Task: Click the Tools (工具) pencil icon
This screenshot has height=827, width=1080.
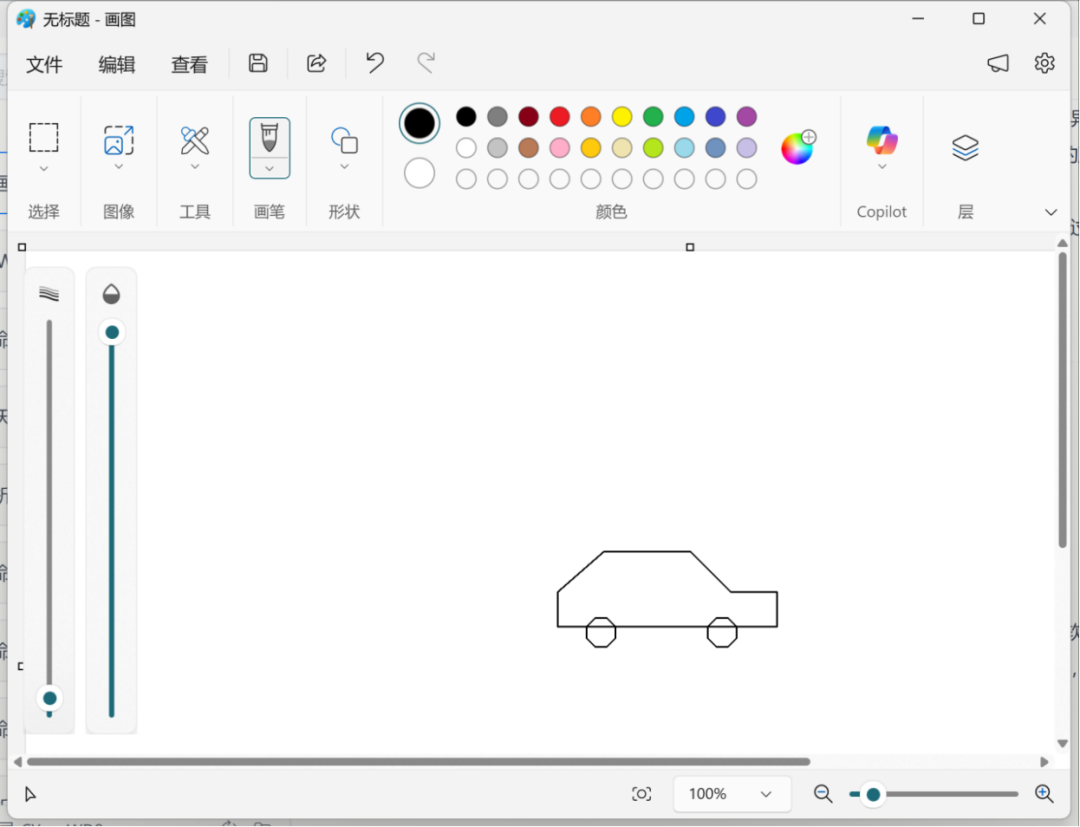Action: coord(195,140)
